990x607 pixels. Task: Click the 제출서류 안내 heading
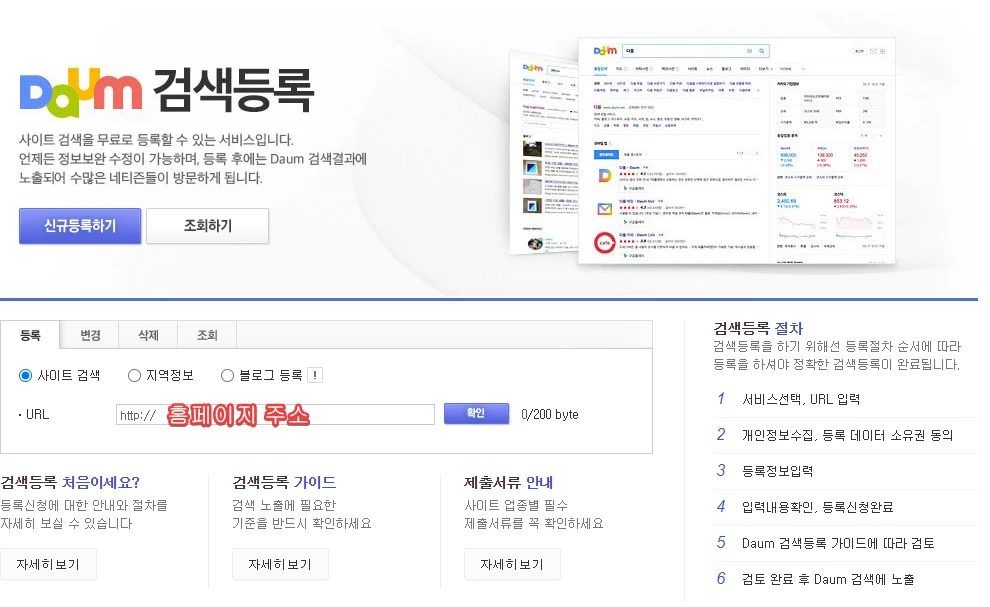508,483
